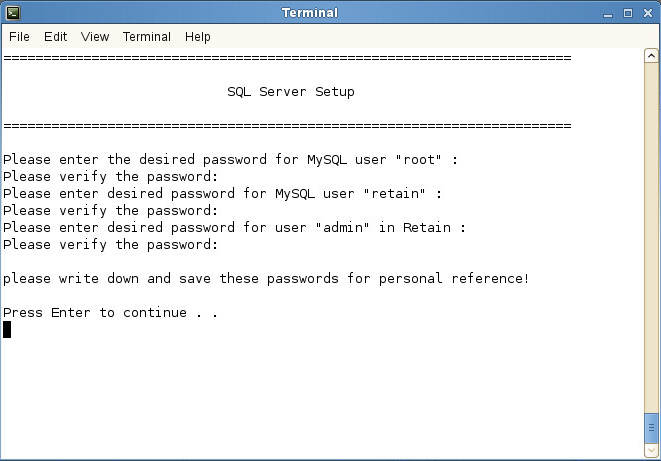Open the Help menu
This screenshot has width=661, height=461.
pyautogui.click(x=198, y=37)
